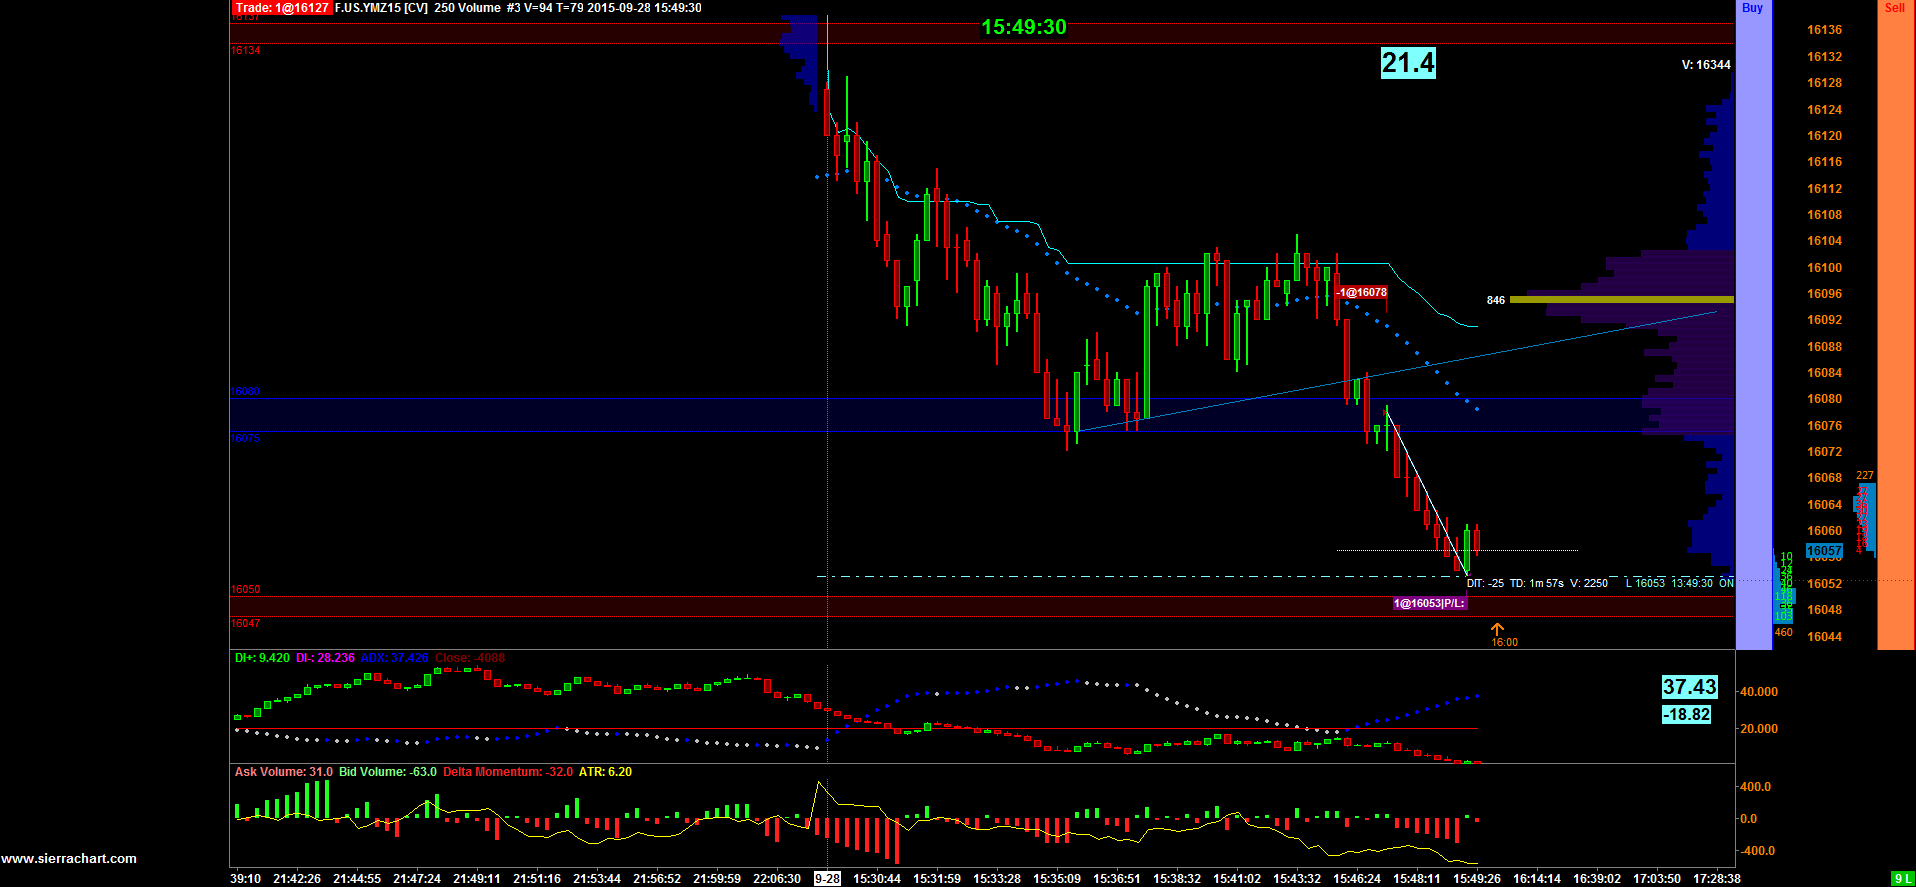
Task: Click the orange Sell column
Action: point(1894,325)
